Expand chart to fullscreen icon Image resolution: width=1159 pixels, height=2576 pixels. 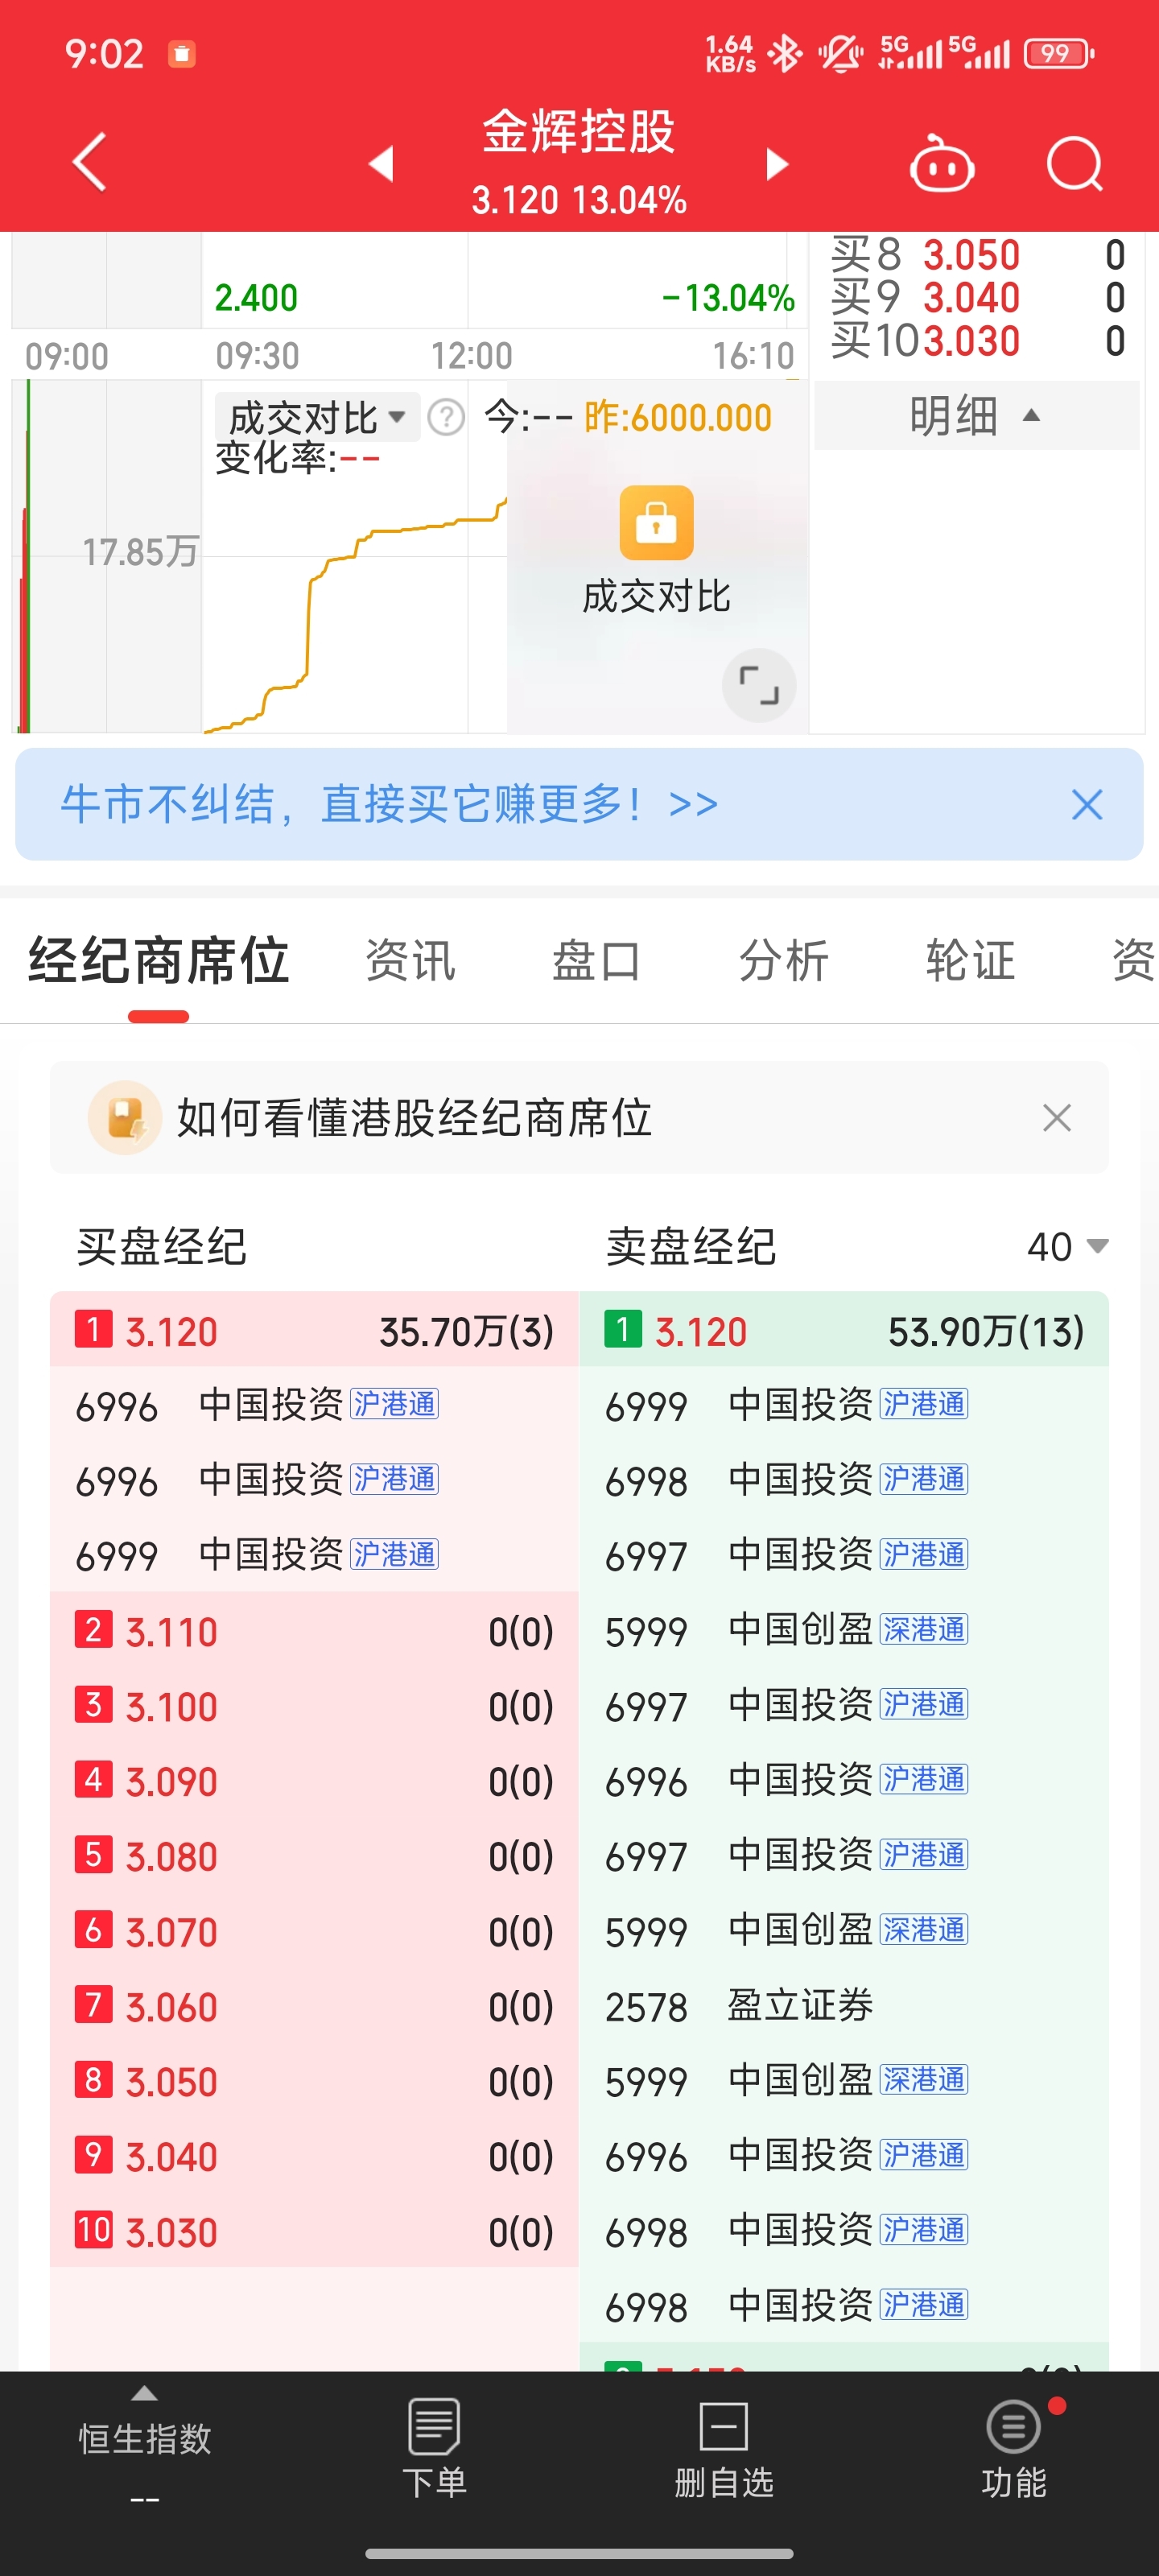[759, 685]
